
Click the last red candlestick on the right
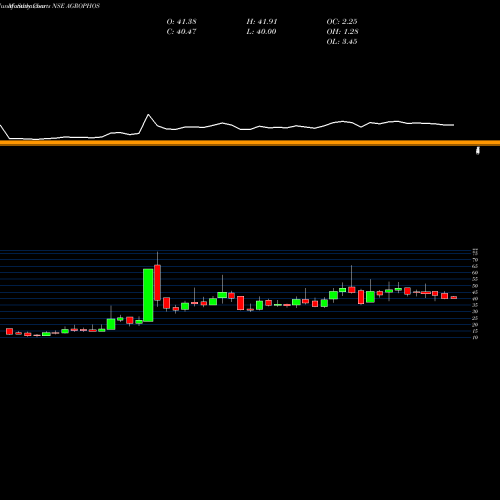tap(454, 297)
